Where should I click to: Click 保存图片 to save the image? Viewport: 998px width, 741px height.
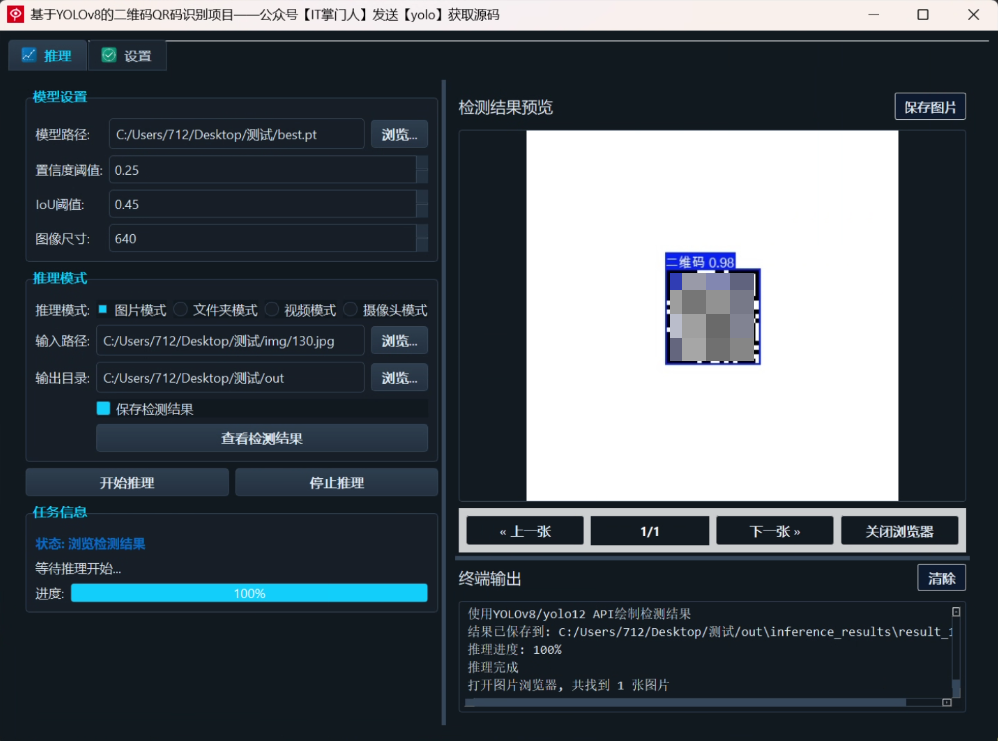point(929,106)
